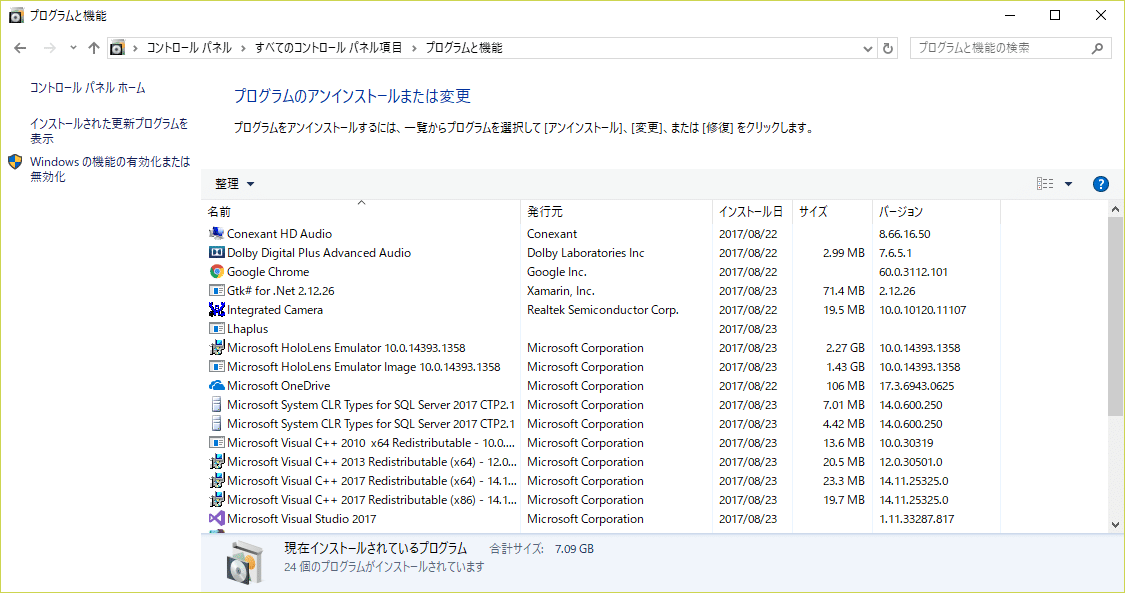Viewport: 1125px width, 593px height.
Task: Go back with the left arrow
Action: (20, 48)
